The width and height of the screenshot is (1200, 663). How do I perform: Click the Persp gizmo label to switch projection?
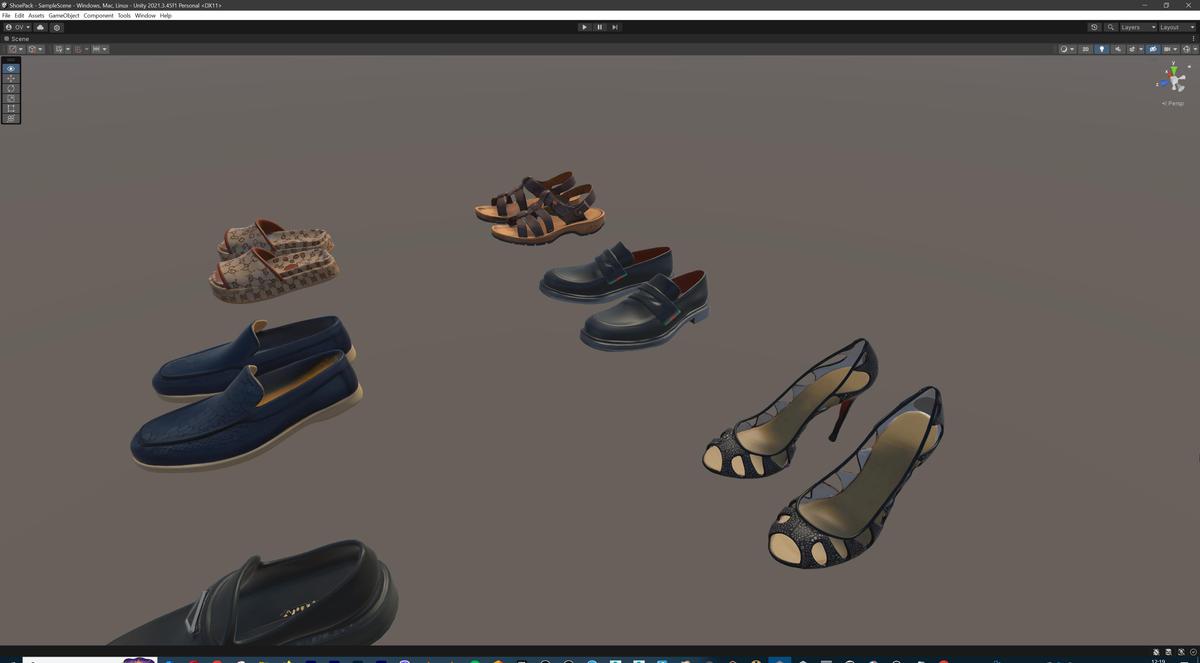click(x=1172, y=103)
